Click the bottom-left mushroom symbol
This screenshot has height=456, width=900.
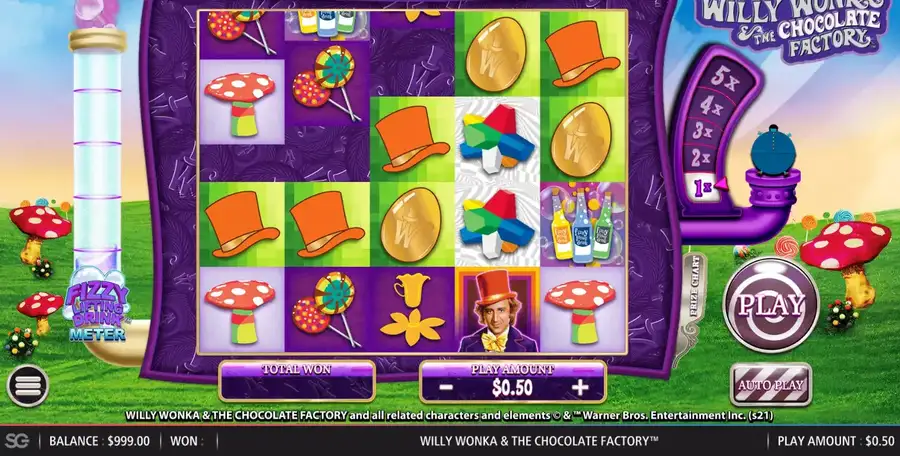[x=242, y=310]
